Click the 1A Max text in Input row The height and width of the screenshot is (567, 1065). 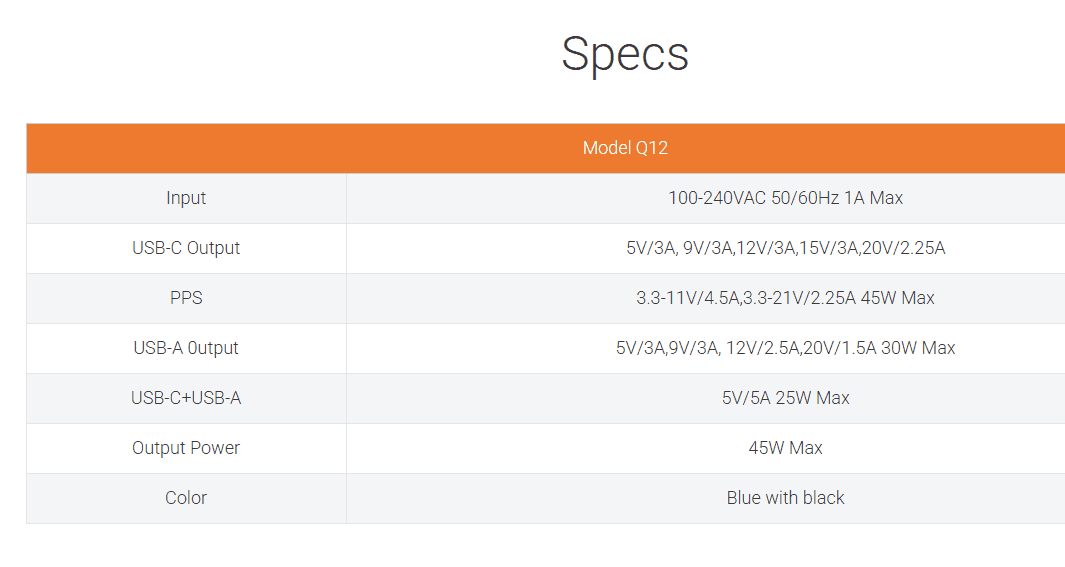point(874,198)
